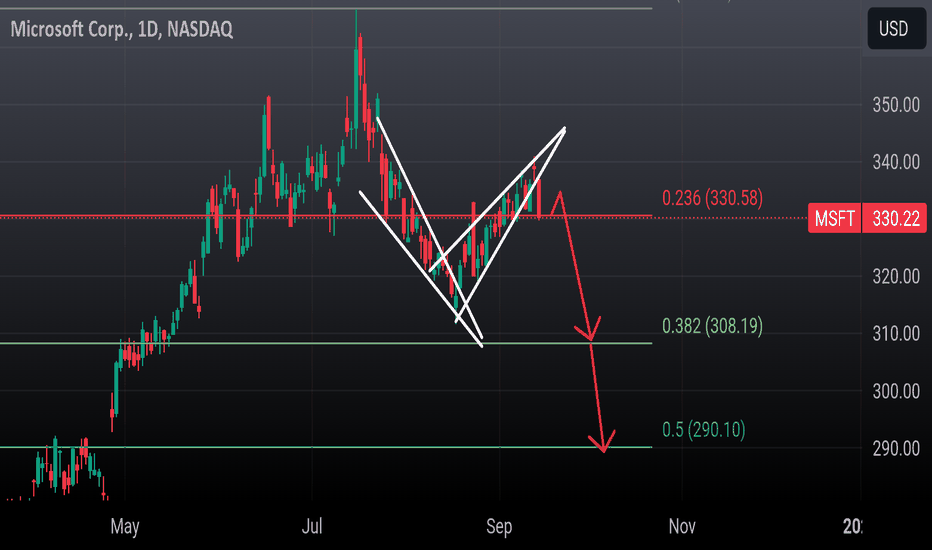Select the 0.382 (308.19) Fibonacci label
Image resolution: width=932 pixels, height=550 pixels.
[x=712, y=326]
